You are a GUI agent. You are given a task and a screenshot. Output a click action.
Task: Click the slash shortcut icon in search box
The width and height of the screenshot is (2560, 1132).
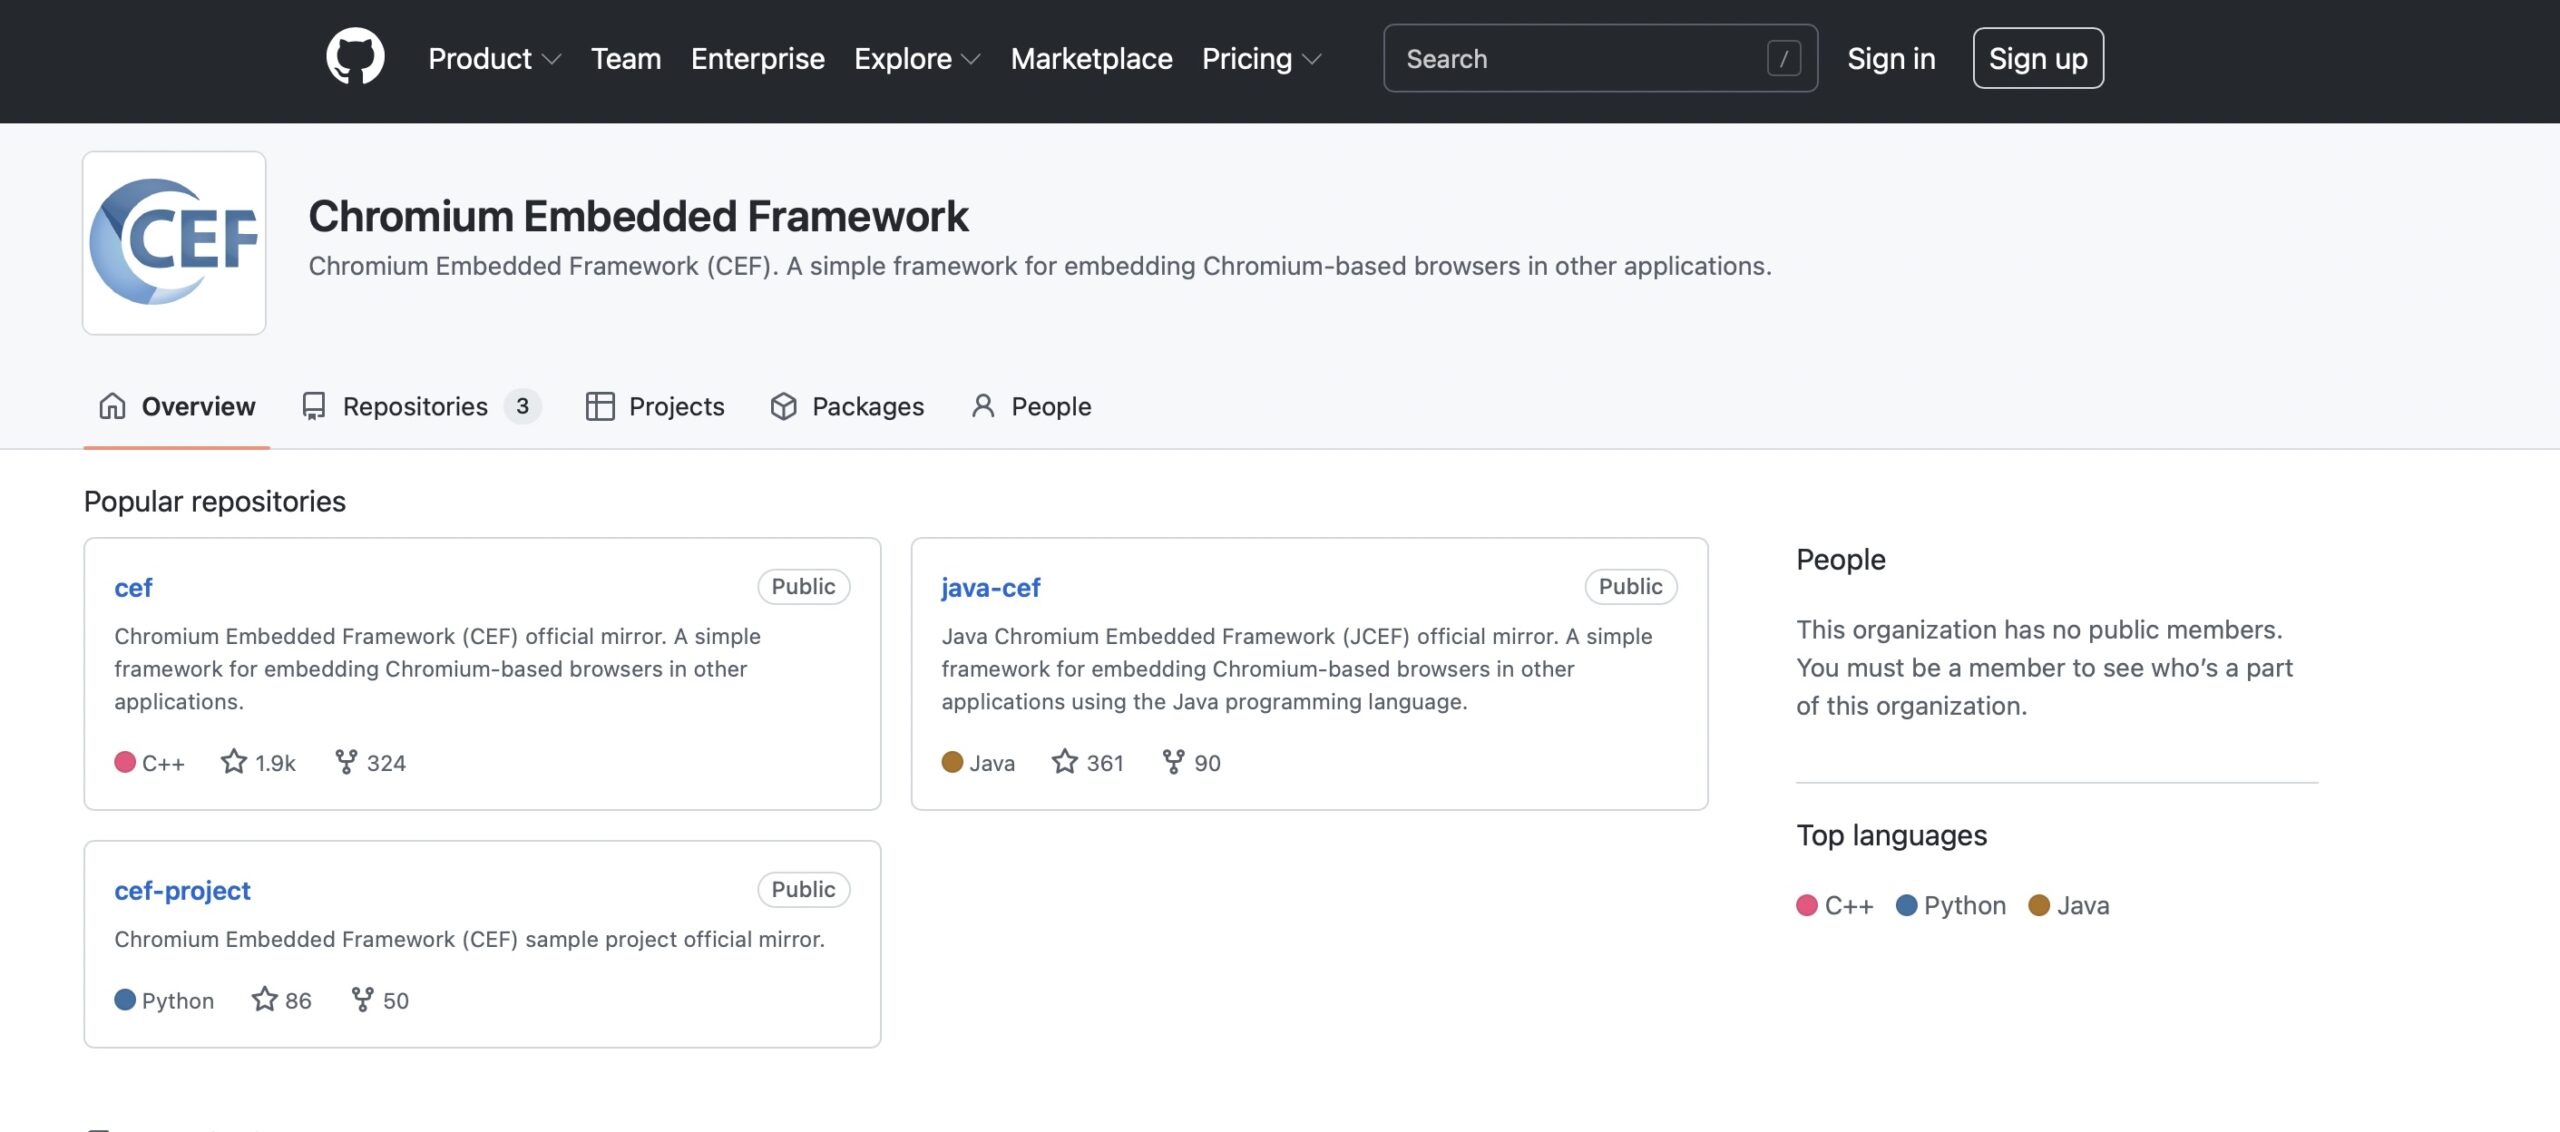click(1783, 58)
